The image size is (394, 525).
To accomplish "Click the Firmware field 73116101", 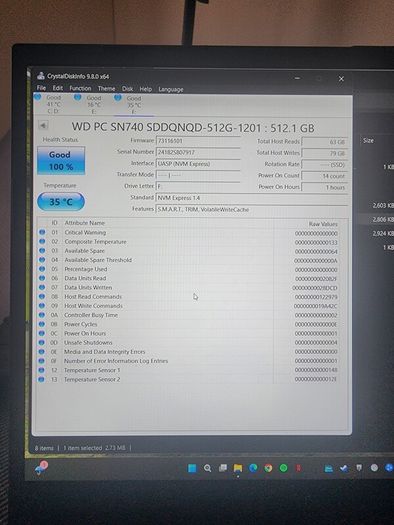I will (x=198, y=141).
